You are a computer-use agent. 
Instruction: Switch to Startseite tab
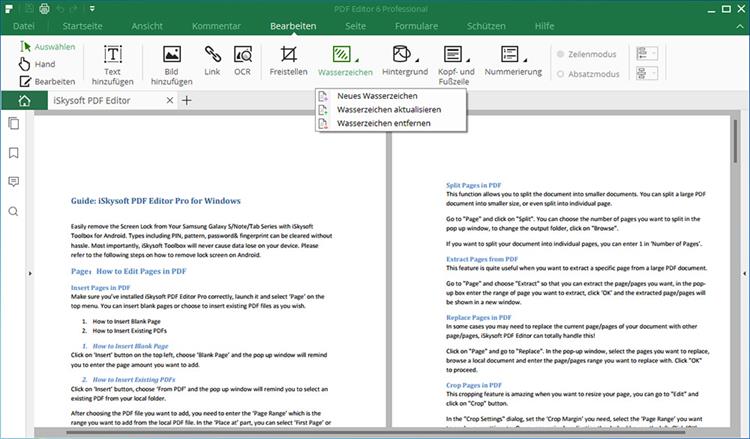pos(82,26)
